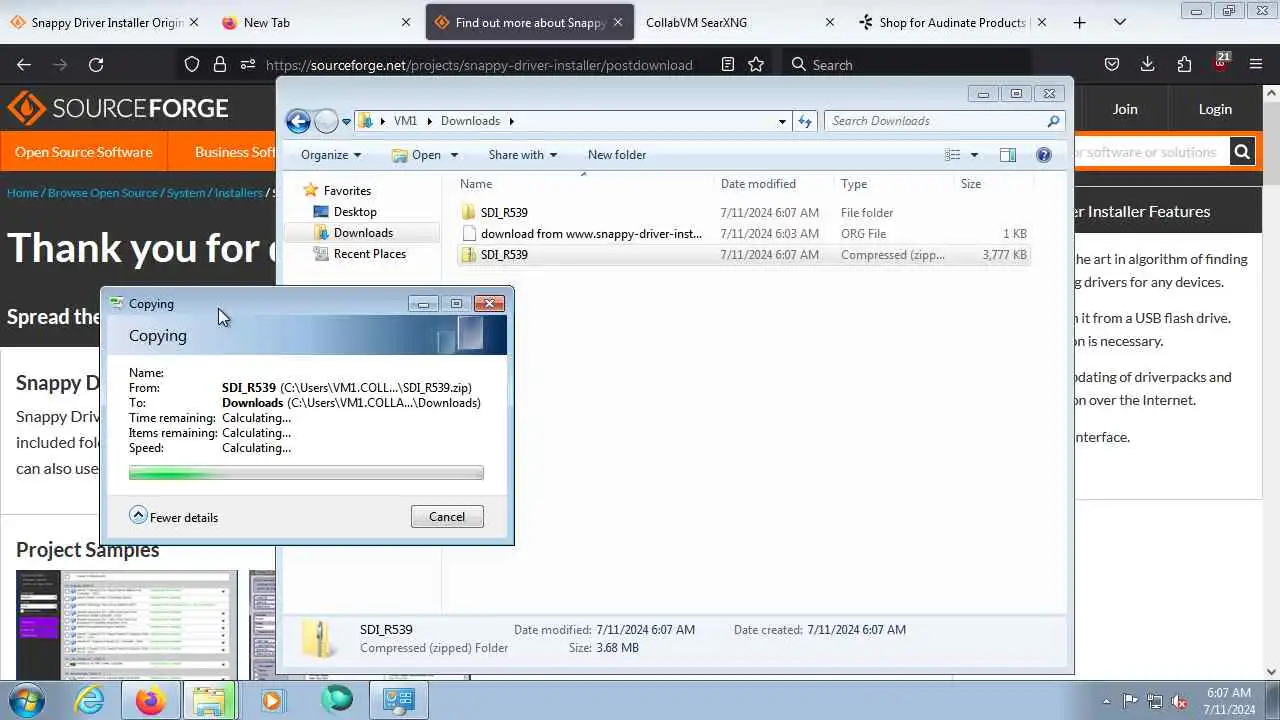Select the SDI_R539 File folder row
Screen dimensions: 1280x720
(x=744, y=212)
